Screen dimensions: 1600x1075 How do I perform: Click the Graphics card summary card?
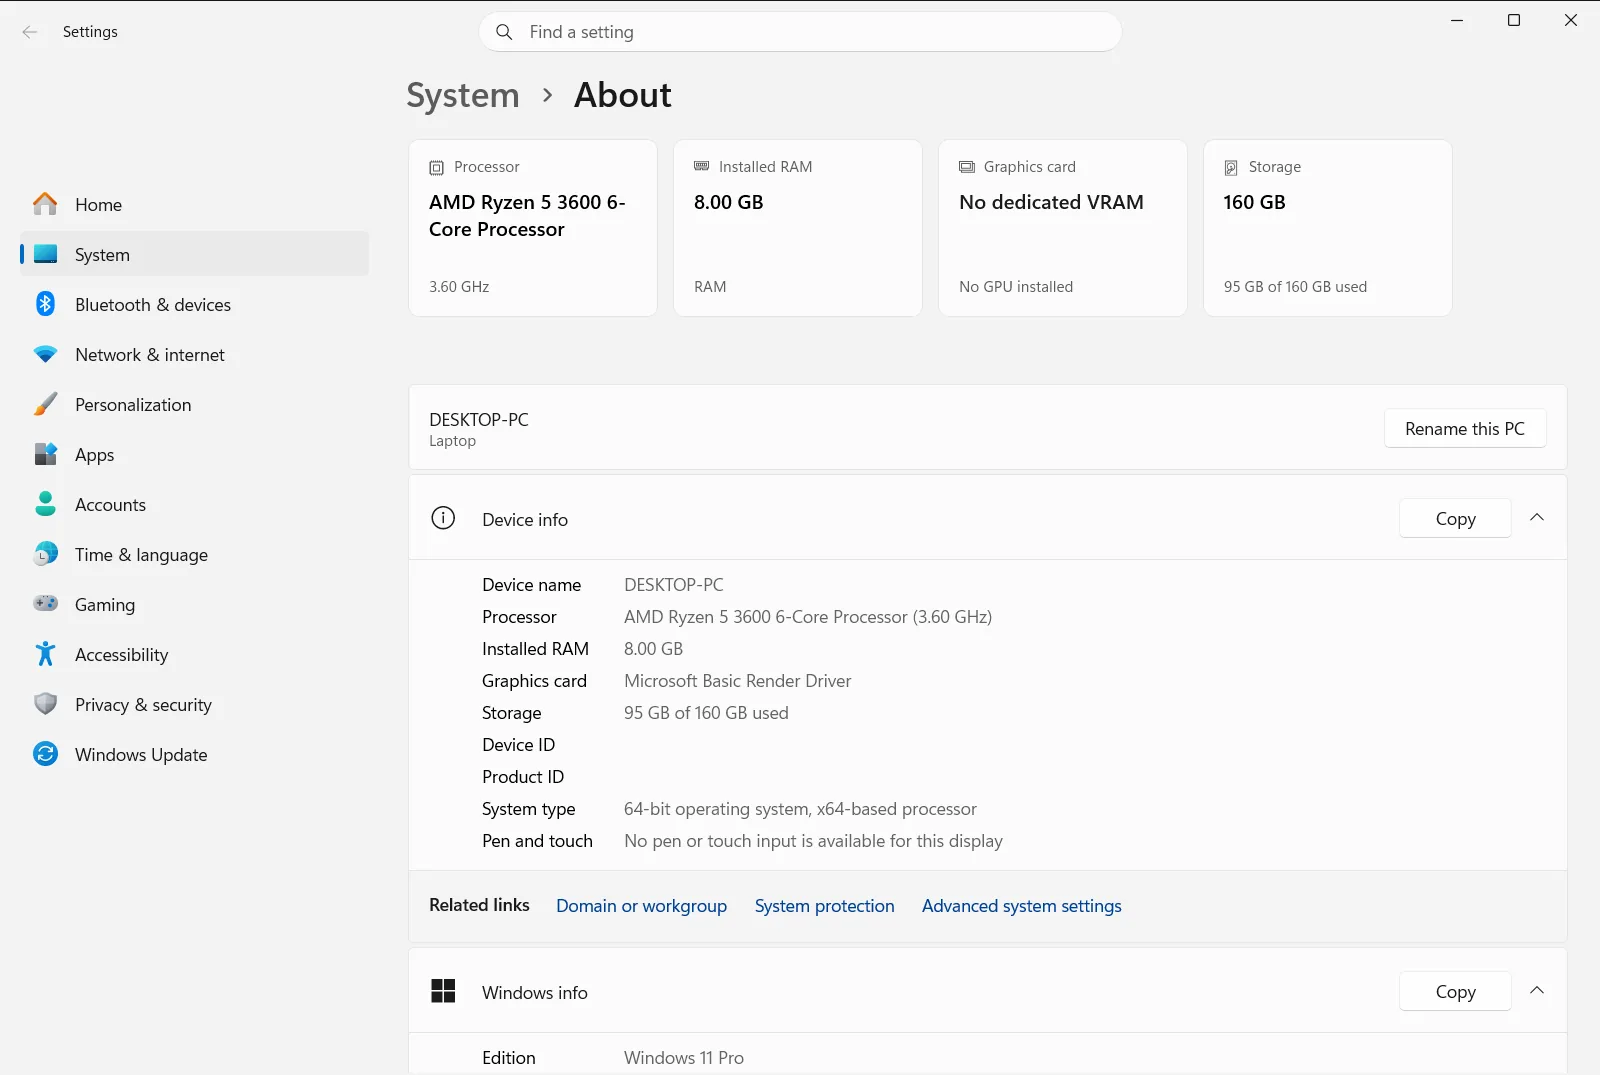pos(1063,228)
